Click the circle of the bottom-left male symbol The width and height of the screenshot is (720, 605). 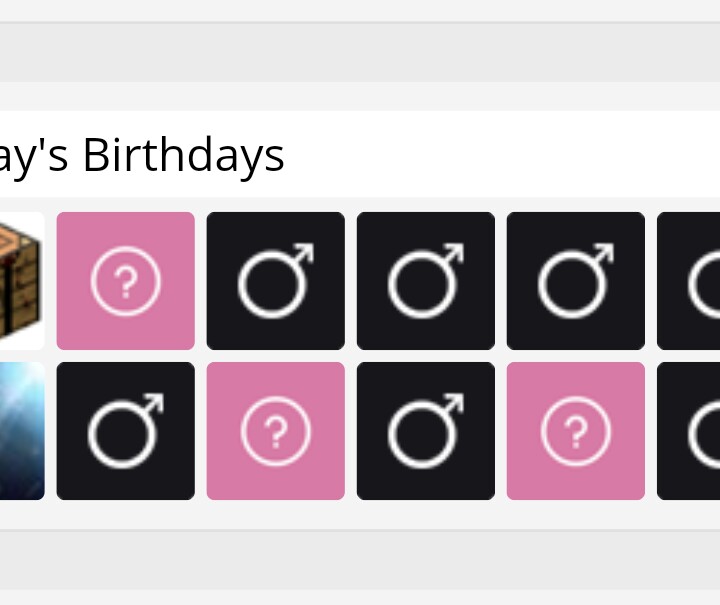coord(120,435)
